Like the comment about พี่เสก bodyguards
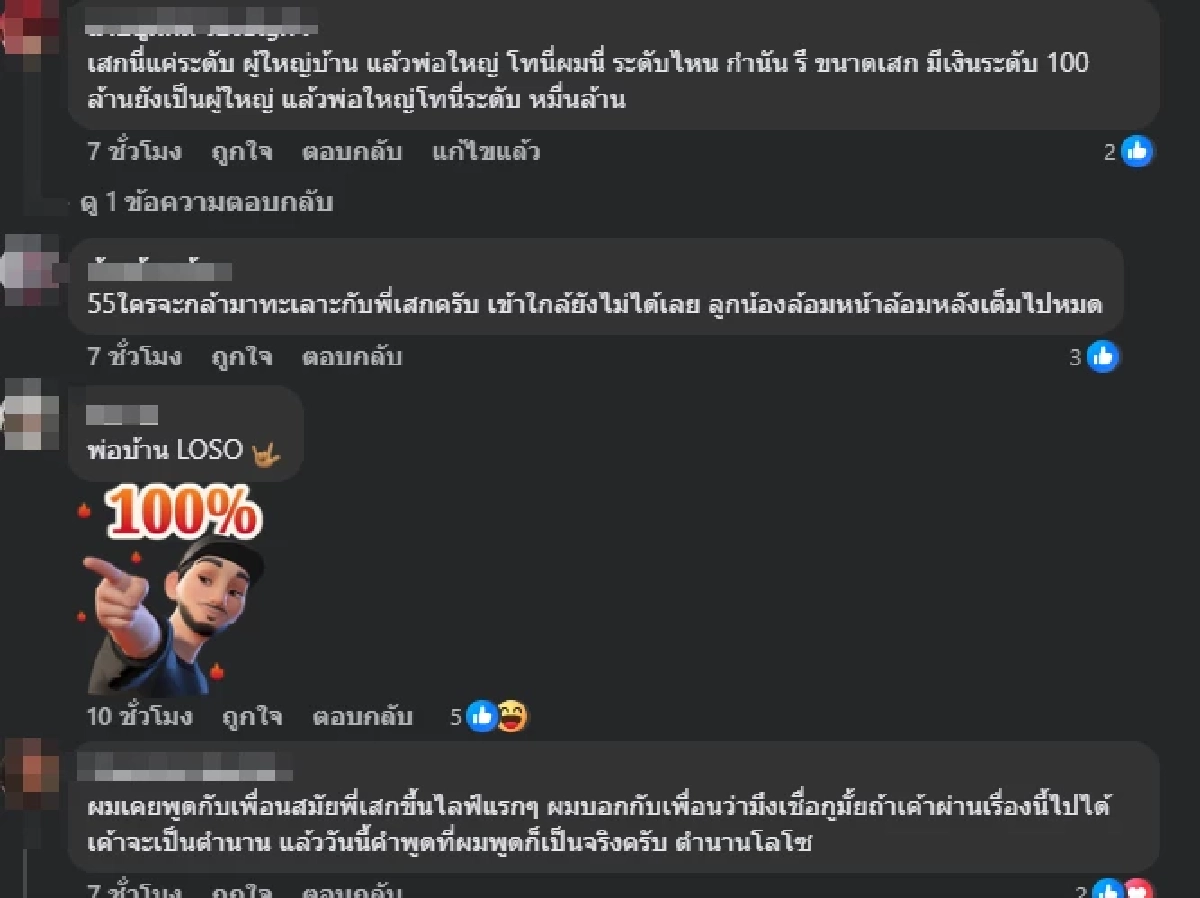Screen dimensions: 1200x898 [x=241, y=357]
